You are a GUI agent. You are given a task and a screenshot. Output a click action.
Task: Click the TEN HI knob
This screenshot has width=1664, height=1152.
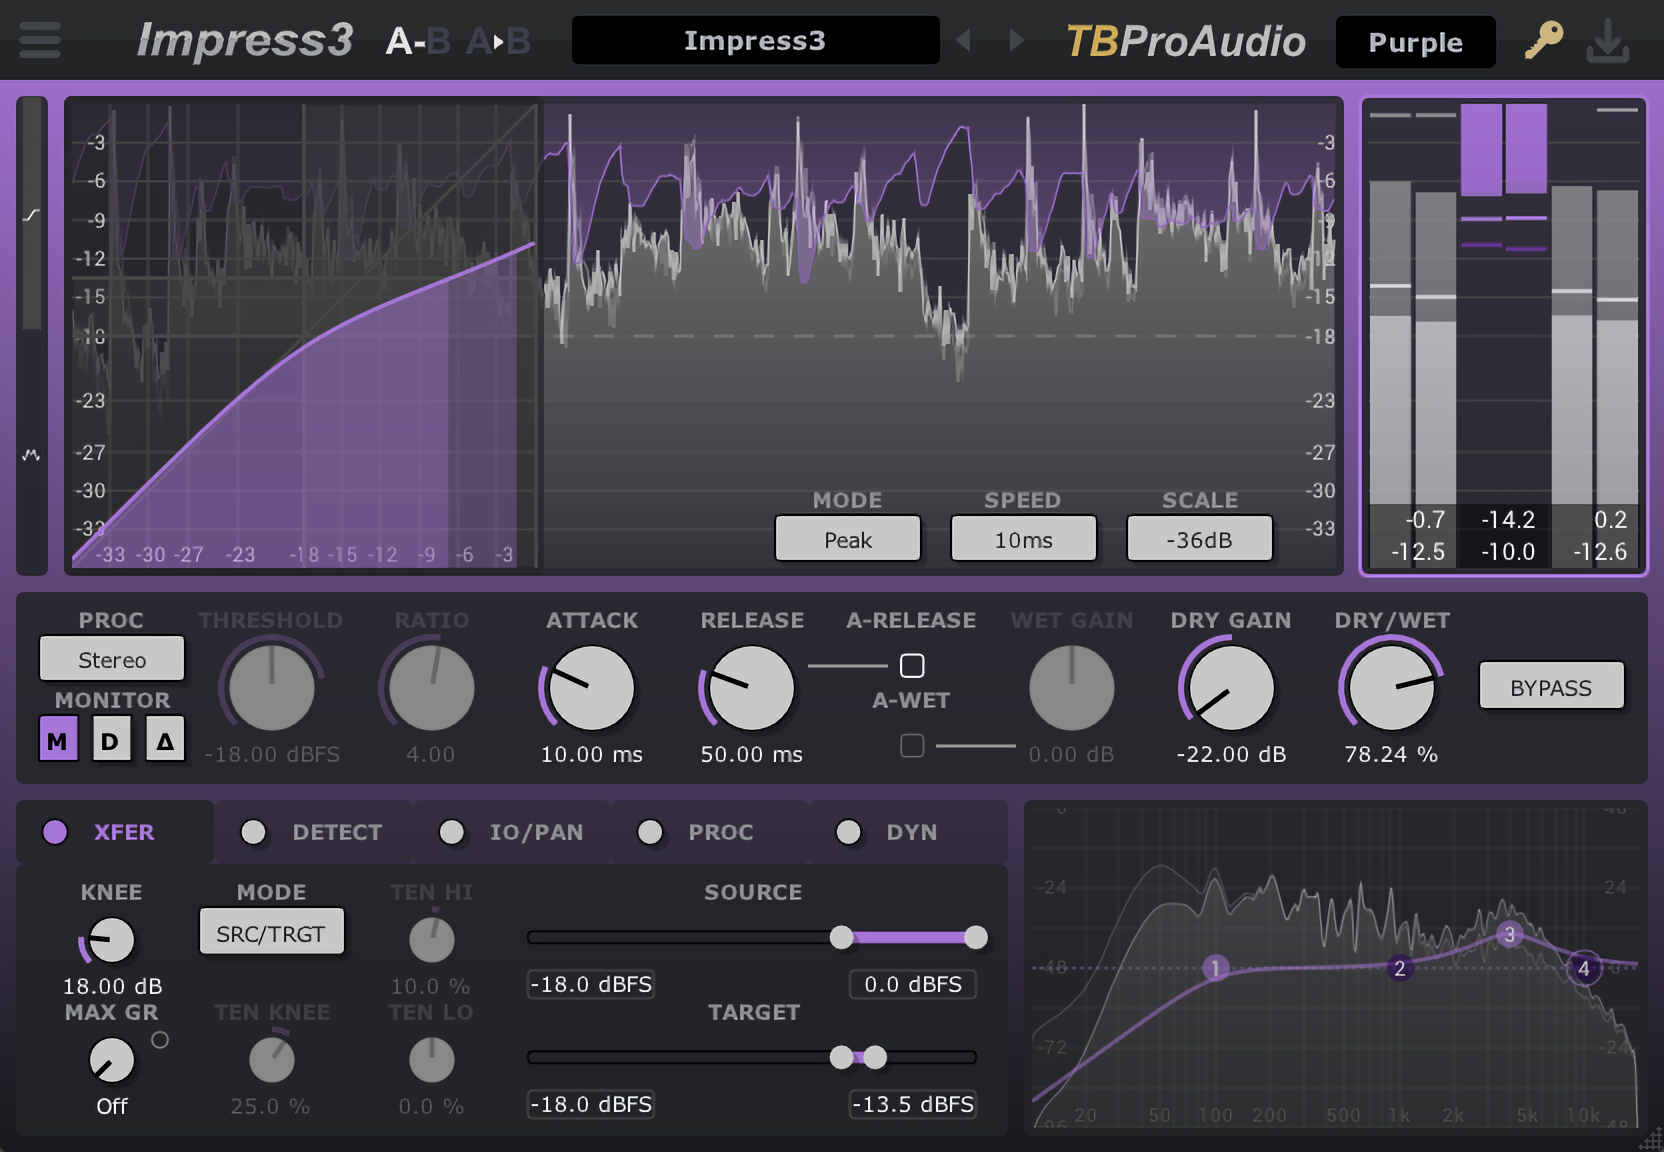coord(432,940)
